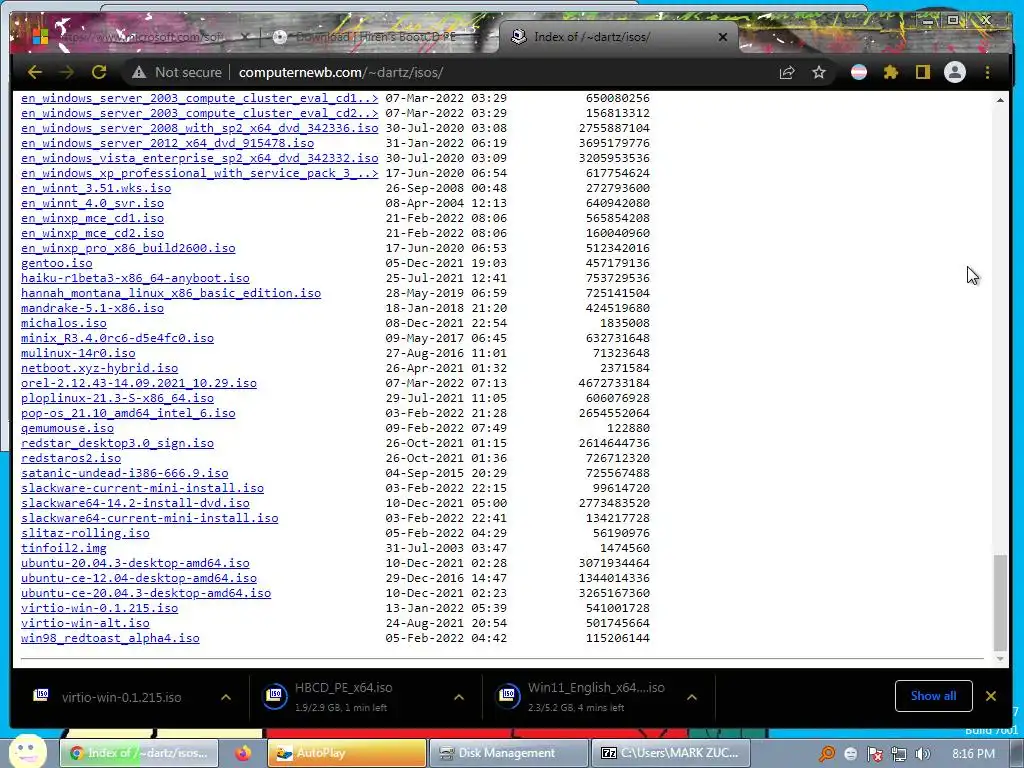Open the virtio-win-0.1.215.iso downloaded file
1024x768 pixels.
[x=121, y=697]
